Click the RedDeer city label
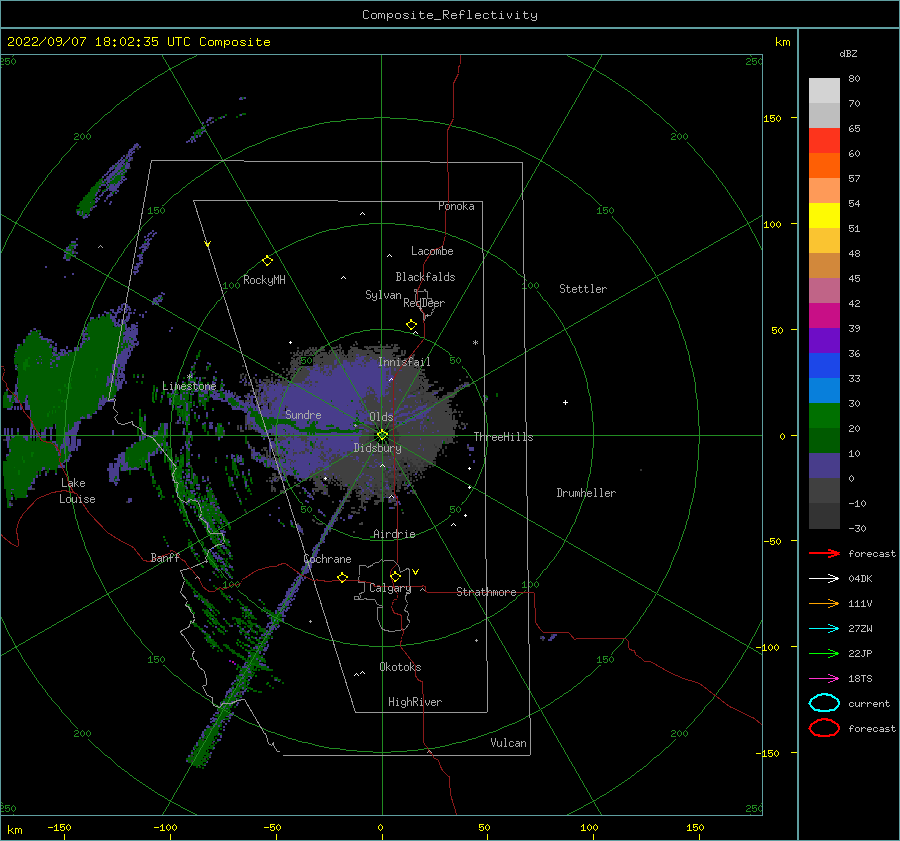The image size is (900, 841). click(x=424, y=303)
